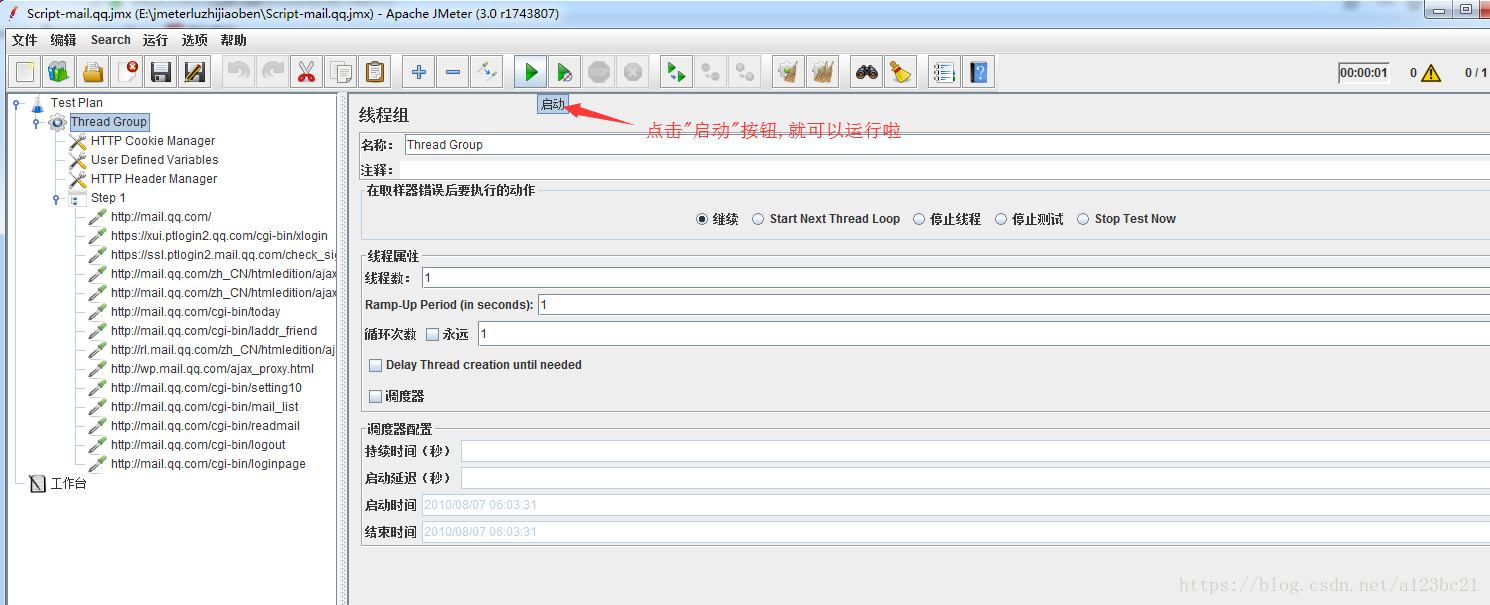Image resolution: width=1490 pixels, height=605 pixels.
Task: Open the 文件 menu
Action: pos(24,40)
